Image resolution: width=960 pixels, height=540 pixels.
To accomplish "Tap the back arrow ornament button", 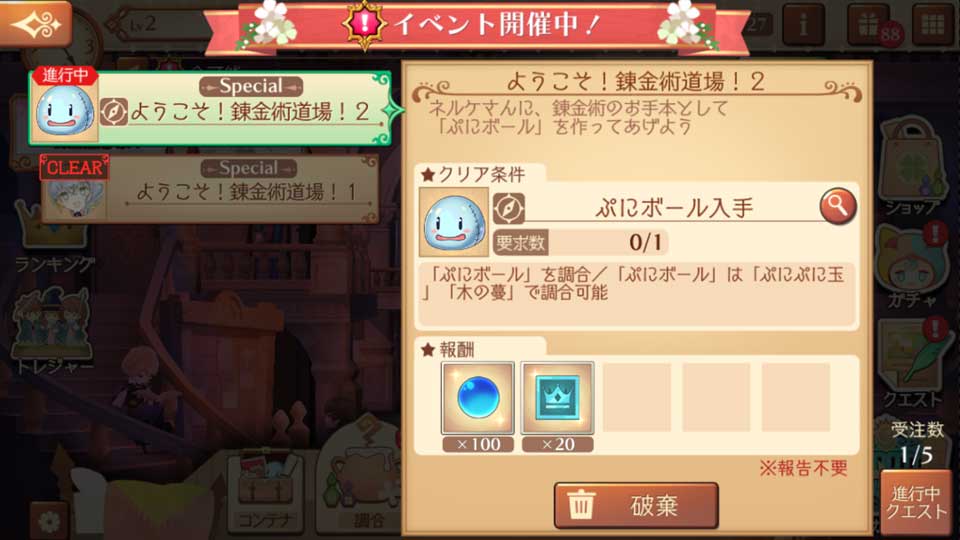I will tap(36, 23).
